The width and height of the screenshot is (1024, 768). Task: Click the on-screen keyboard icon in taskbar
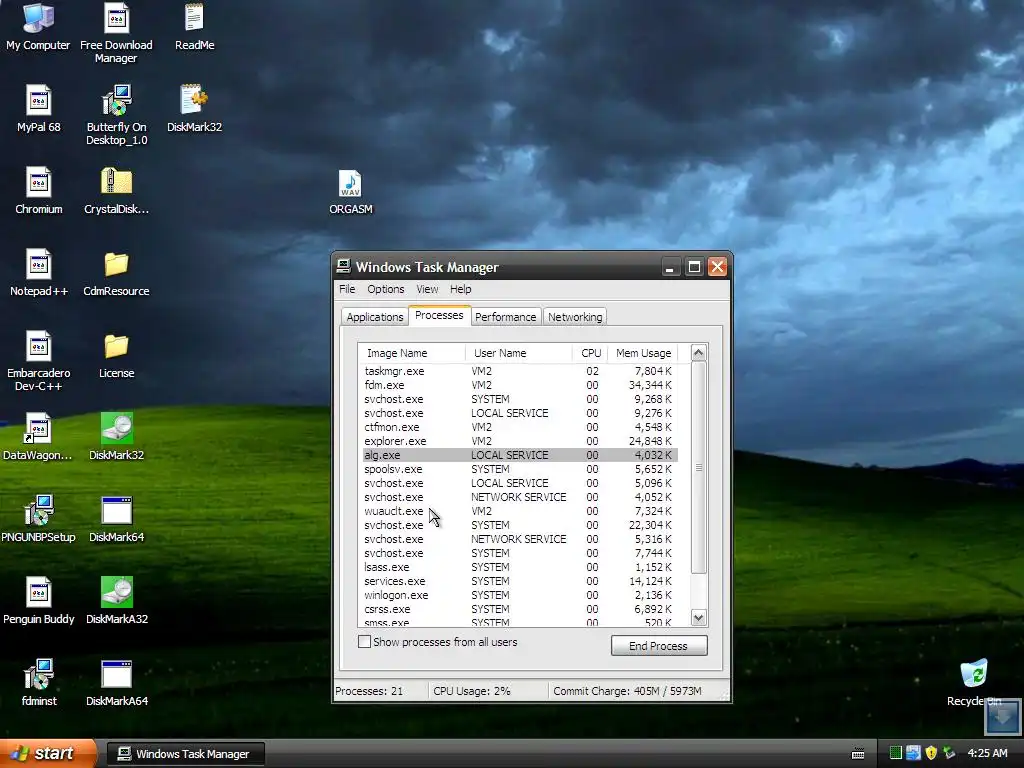coord(858,754)
